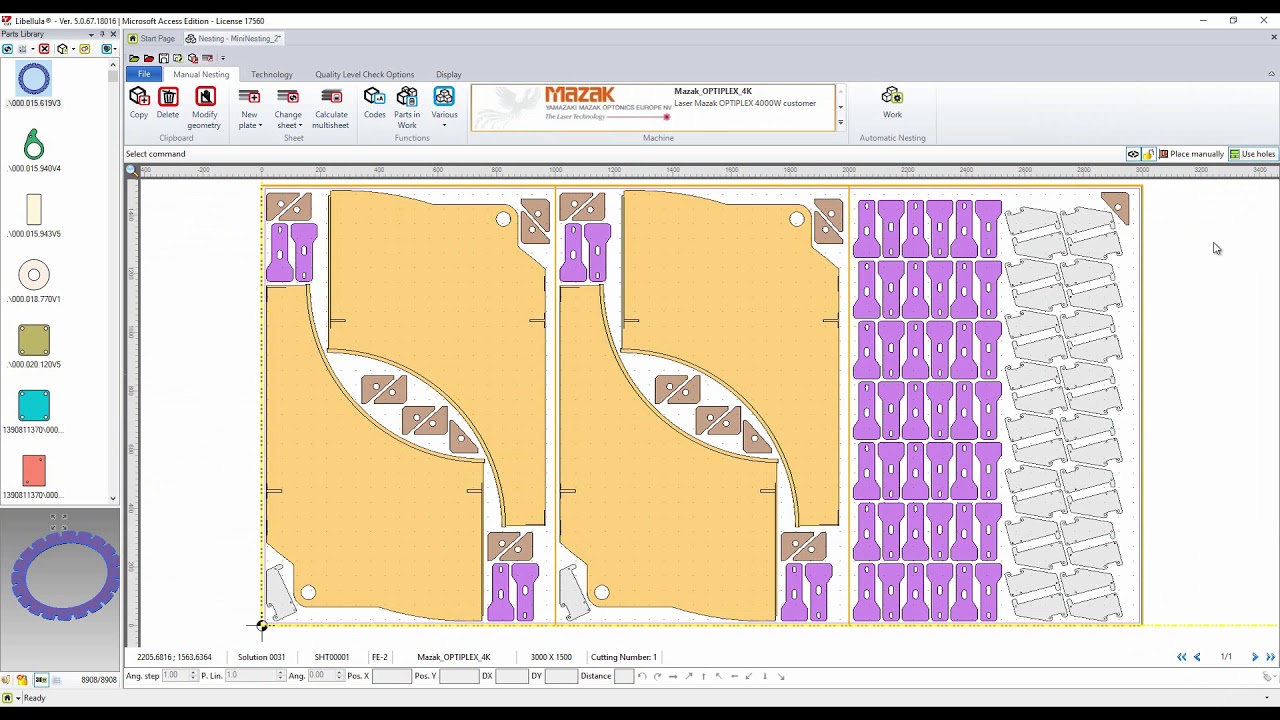Click the Distance input field

(624, 676)
